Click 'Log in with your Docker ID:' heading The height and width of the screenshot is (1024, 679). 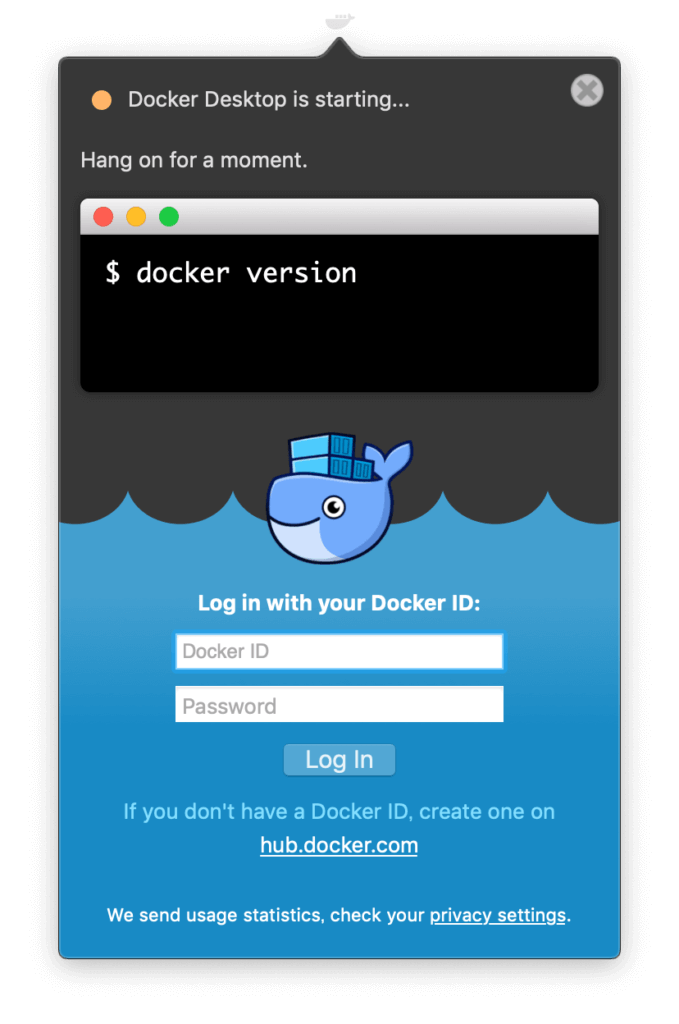pyautogui.click(x=340, y=603)
